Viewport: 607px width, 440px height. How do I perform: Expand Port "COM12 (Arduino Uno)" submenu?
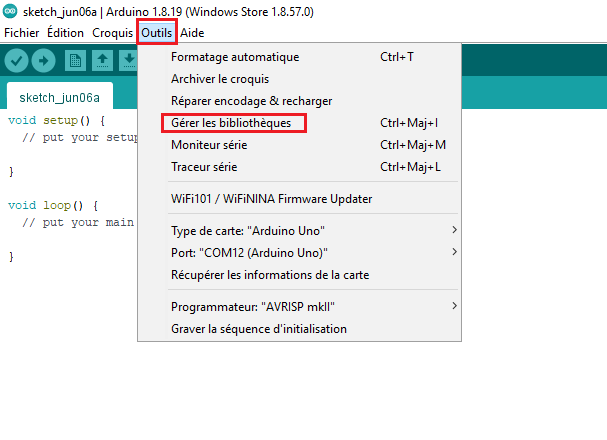(x=299, y=253)
